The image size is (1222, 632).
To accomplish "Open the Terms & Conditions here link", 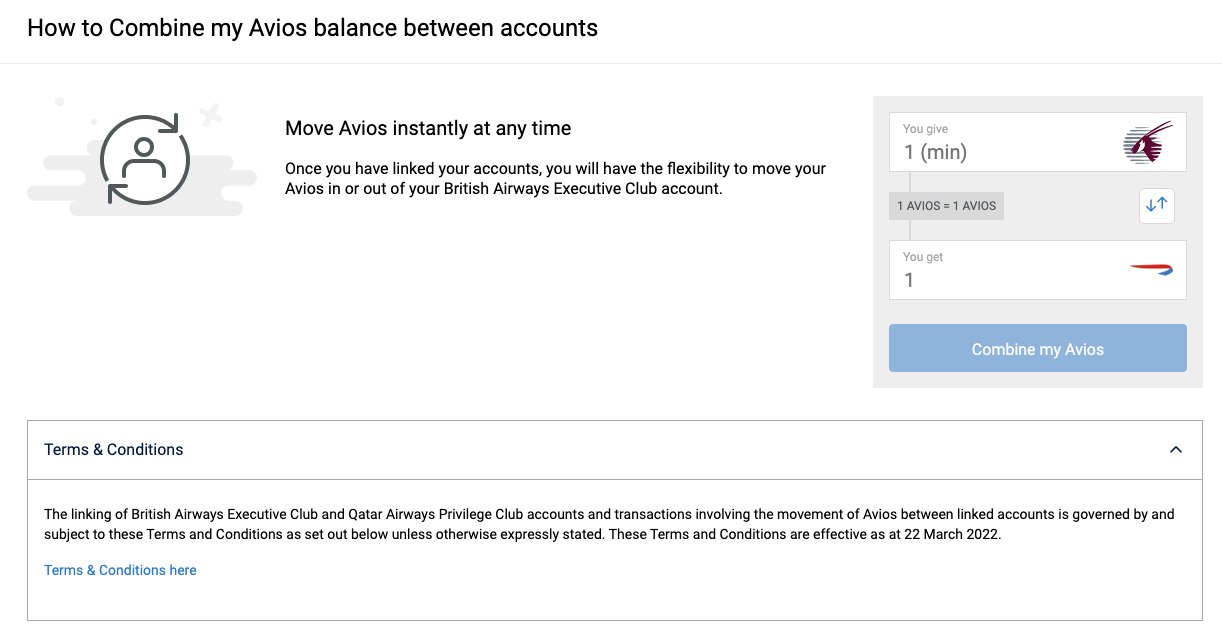I will click(120, 570).
